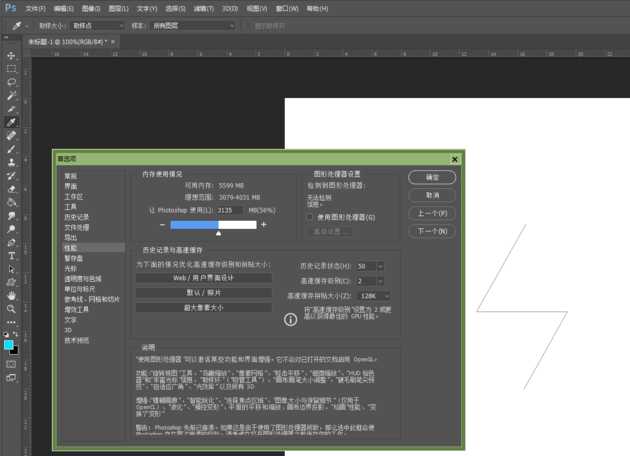Select the Type tool
The image size is (630, 456).
11,256
